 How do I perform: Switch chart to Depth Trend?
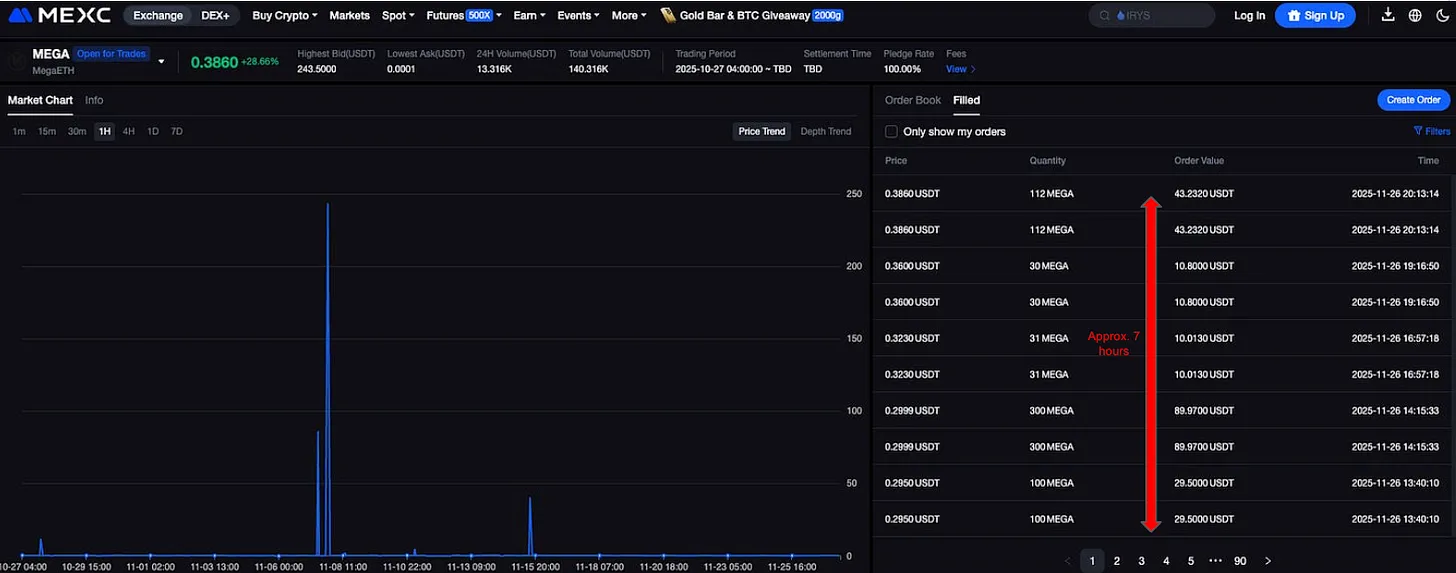[825, 131]
